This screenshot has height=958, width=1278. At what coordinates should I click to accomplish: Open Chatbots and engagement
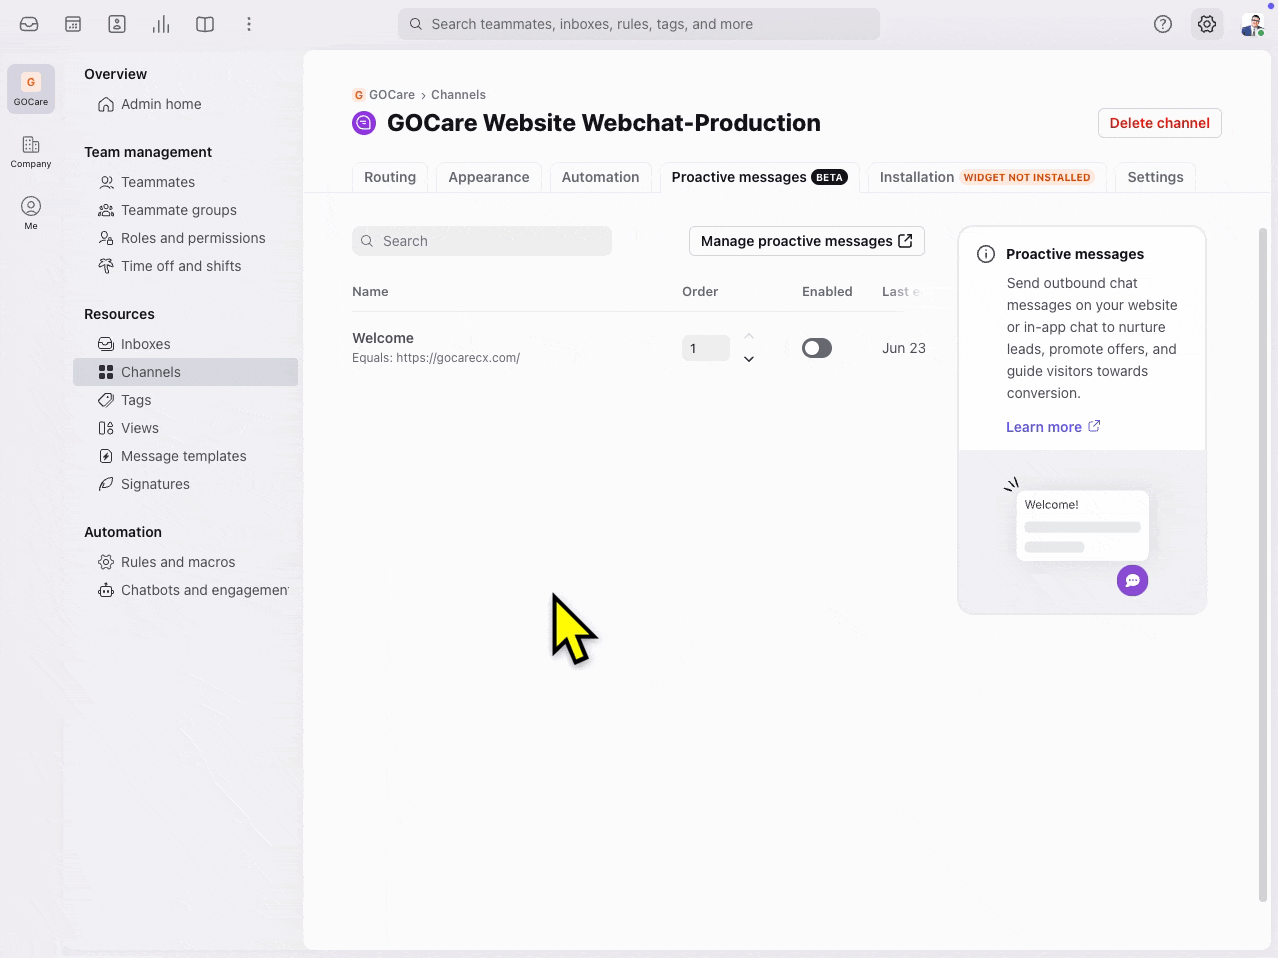pos(204,590)
